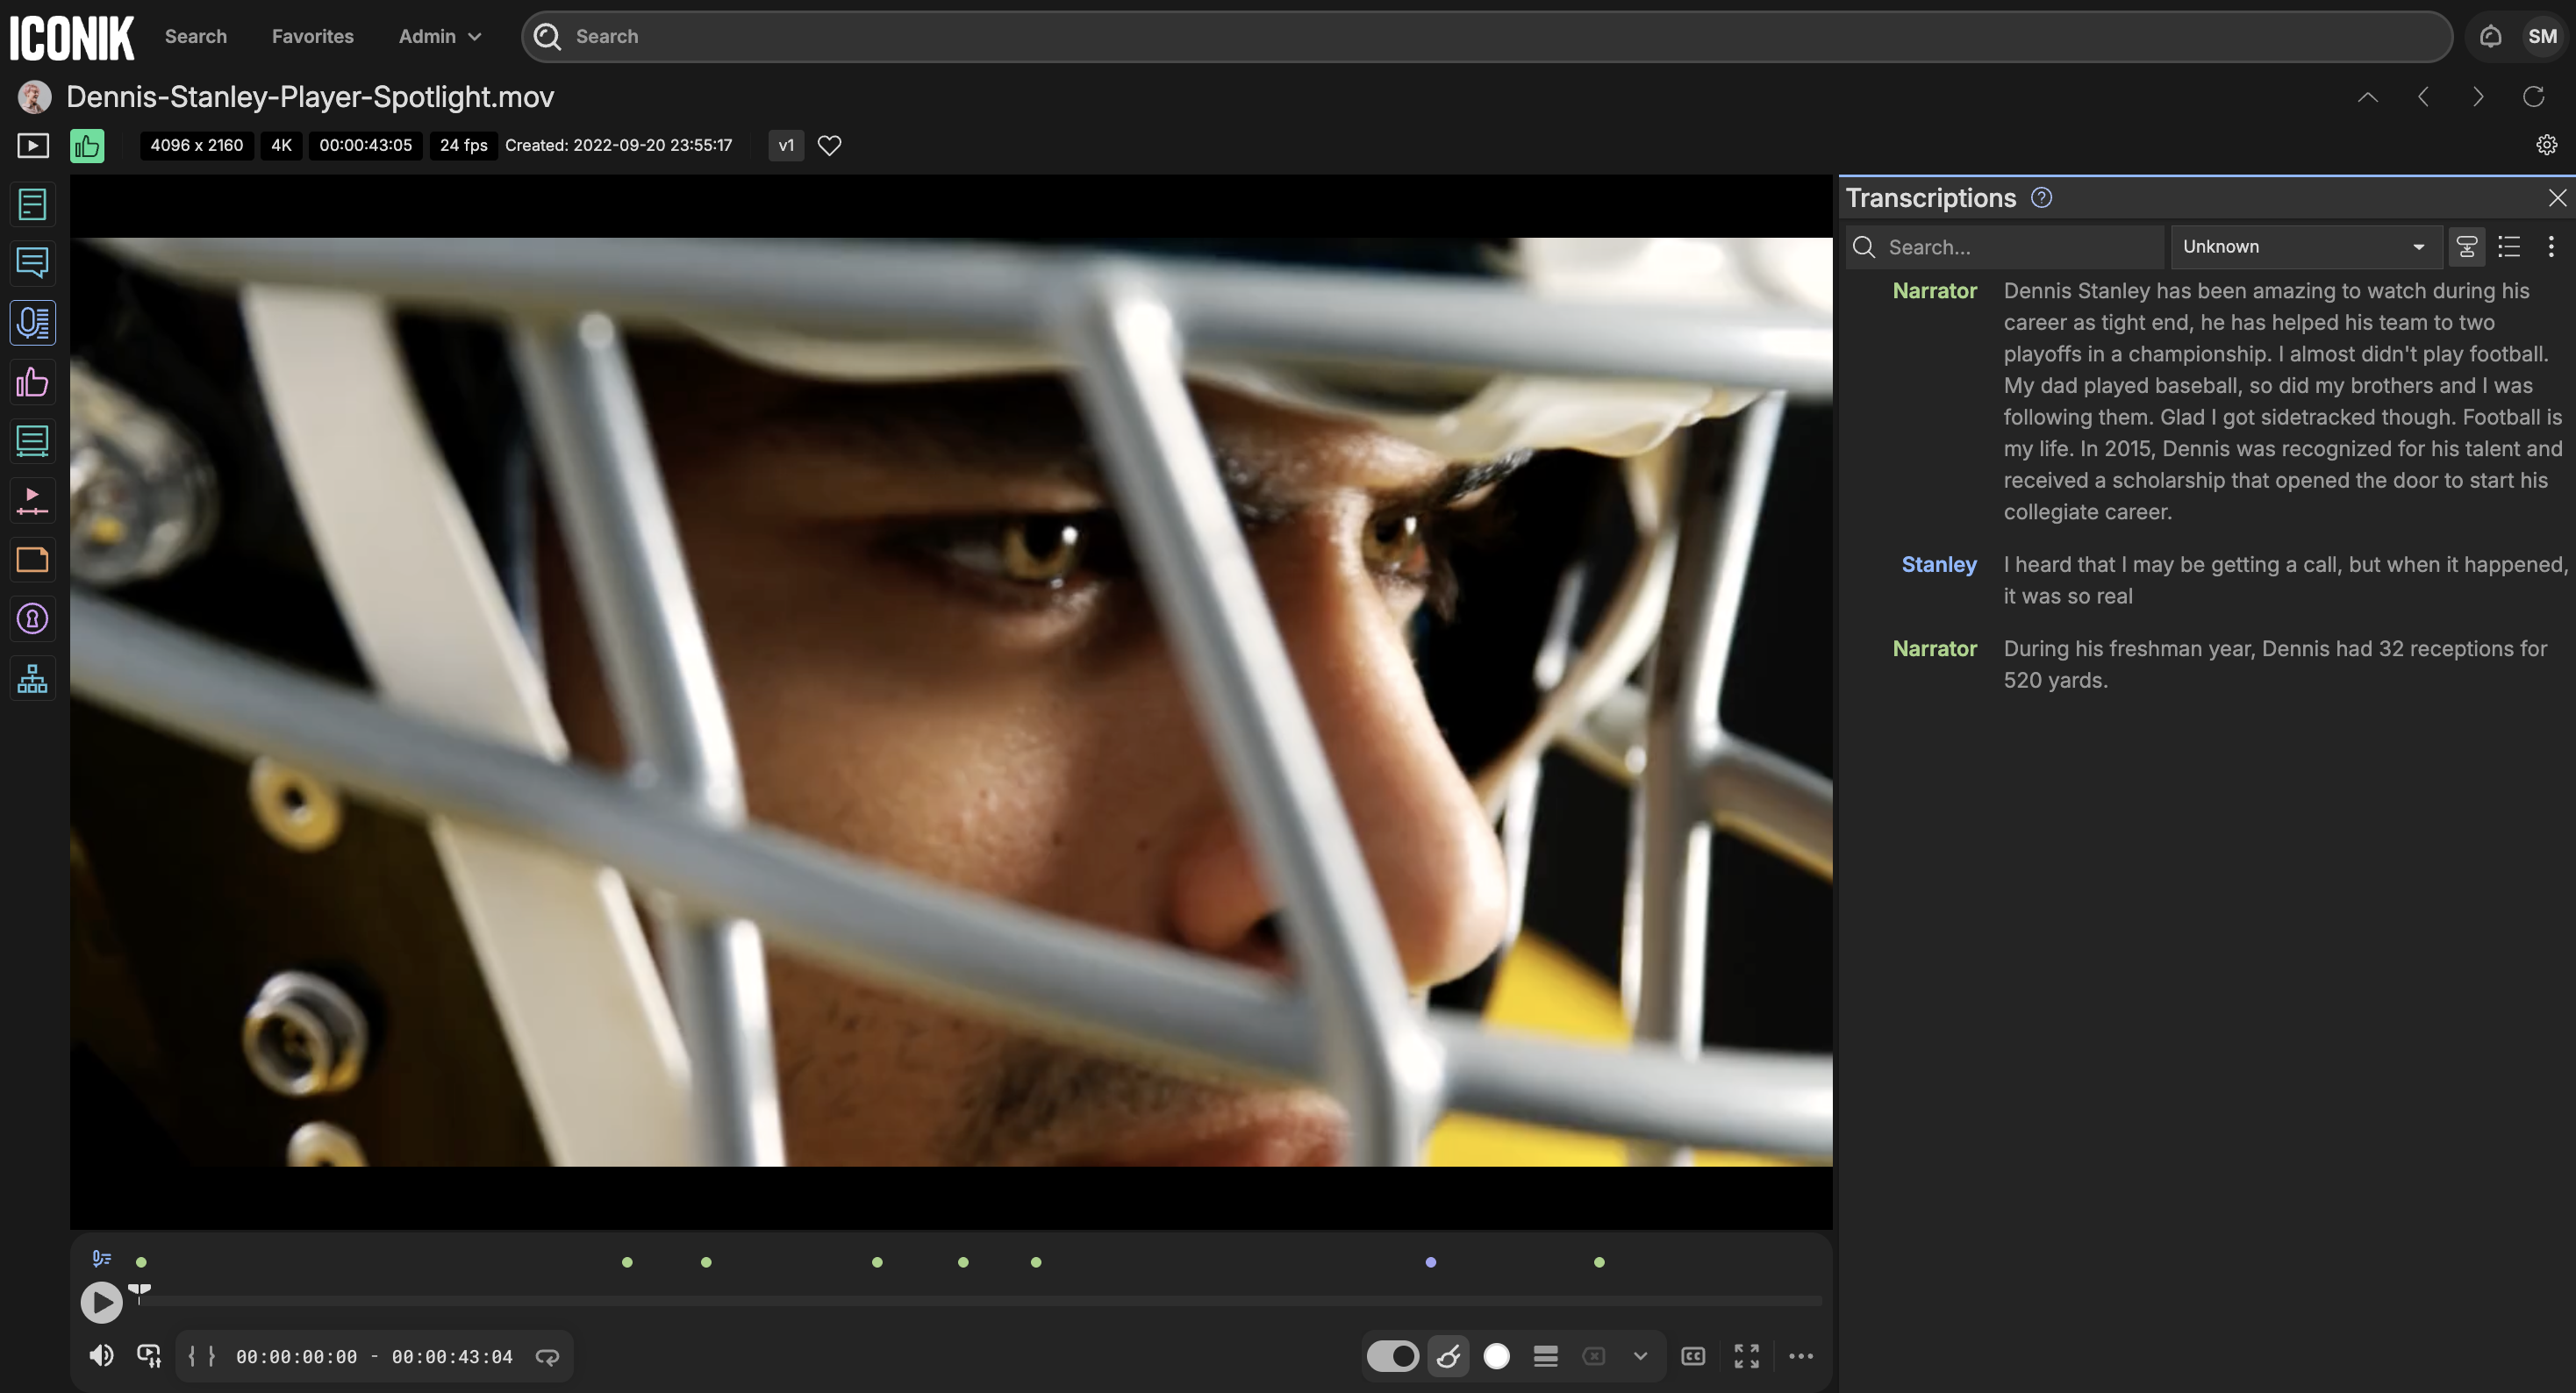Open the relations hierarchy icon in sidebar

(x=33, y=678)
